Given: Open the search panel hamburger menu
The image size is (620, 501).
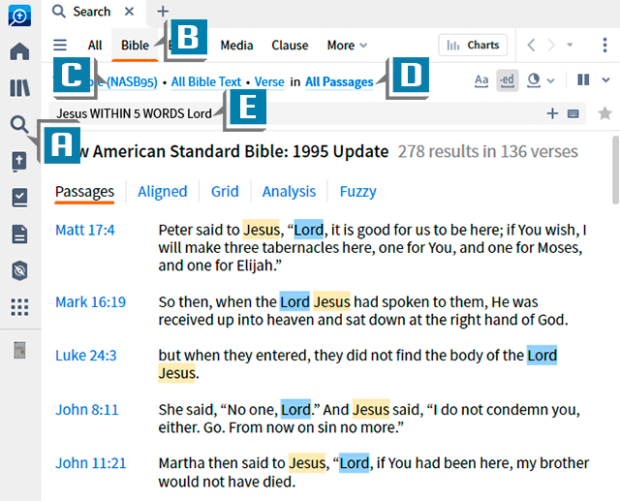Looking at the screenshot, I should point(61,45).
